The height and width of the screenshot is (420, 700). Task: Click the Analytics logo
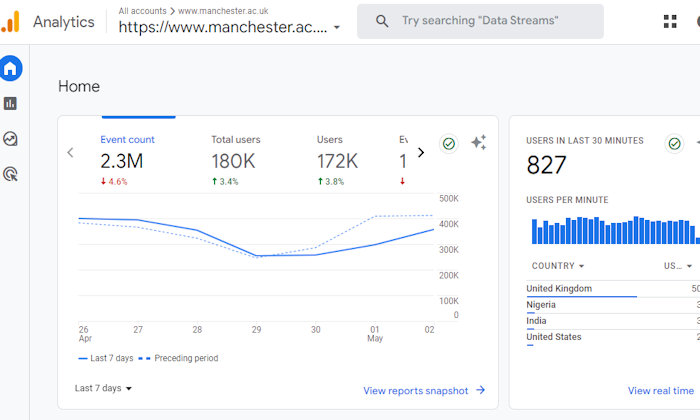(x=10, y=21)
